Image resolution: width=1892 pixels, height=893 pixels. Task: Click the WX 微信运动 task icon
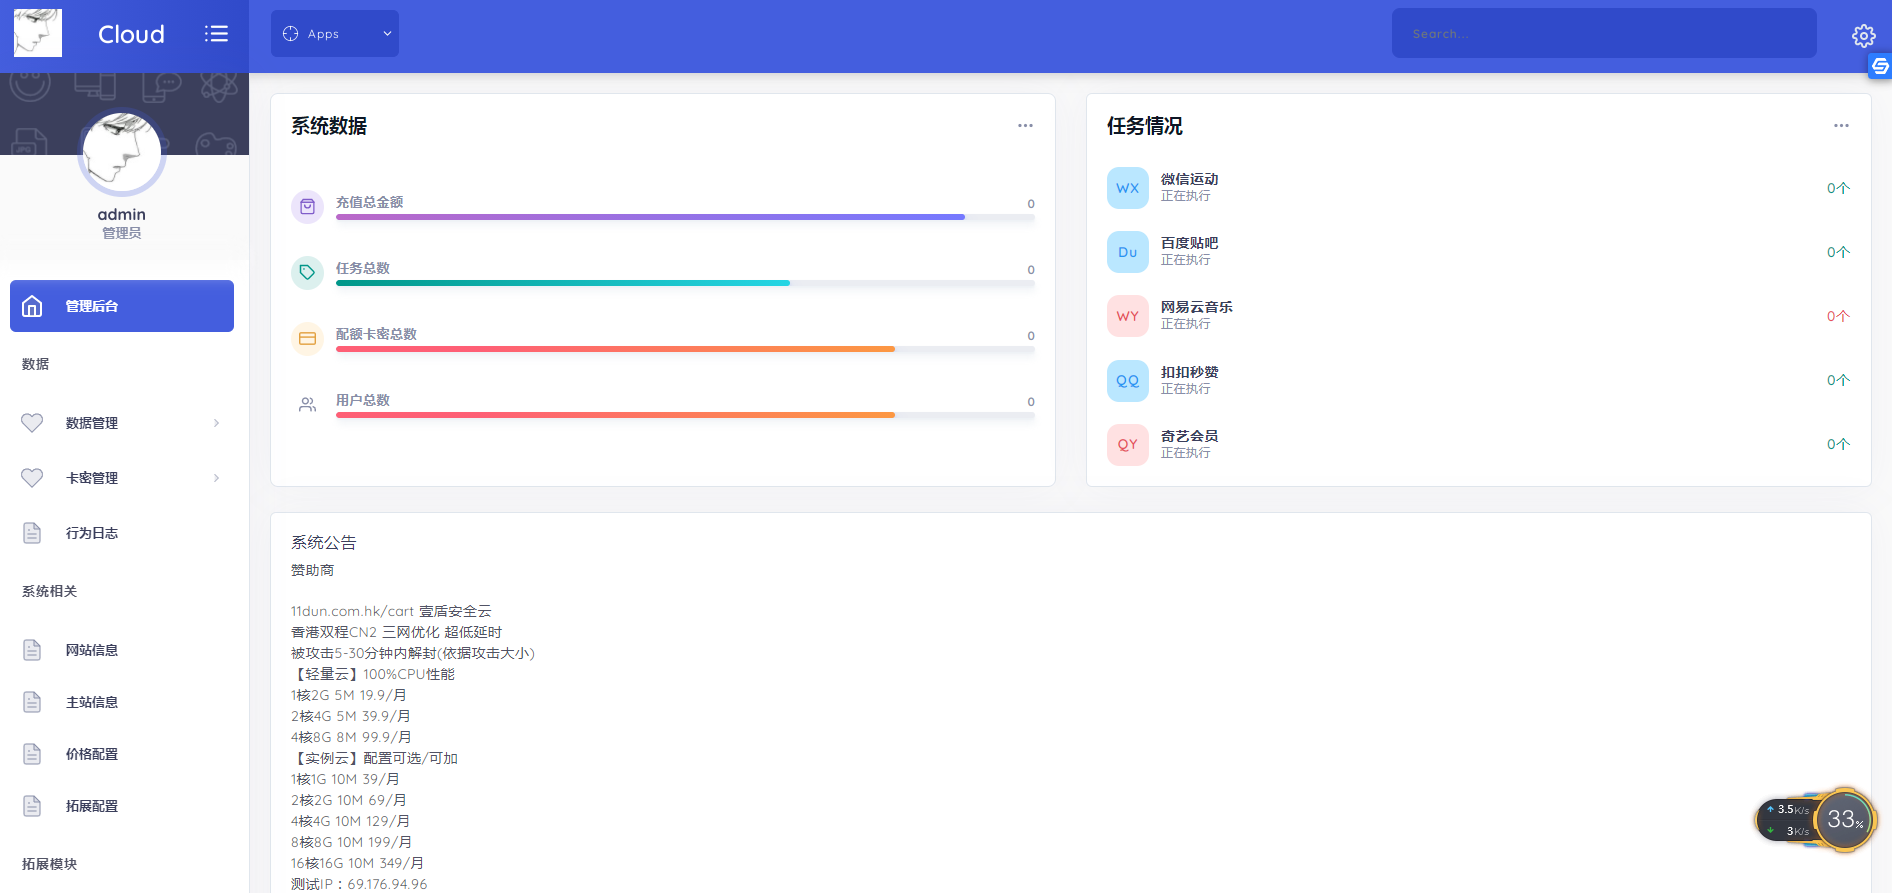[1127, 188]
